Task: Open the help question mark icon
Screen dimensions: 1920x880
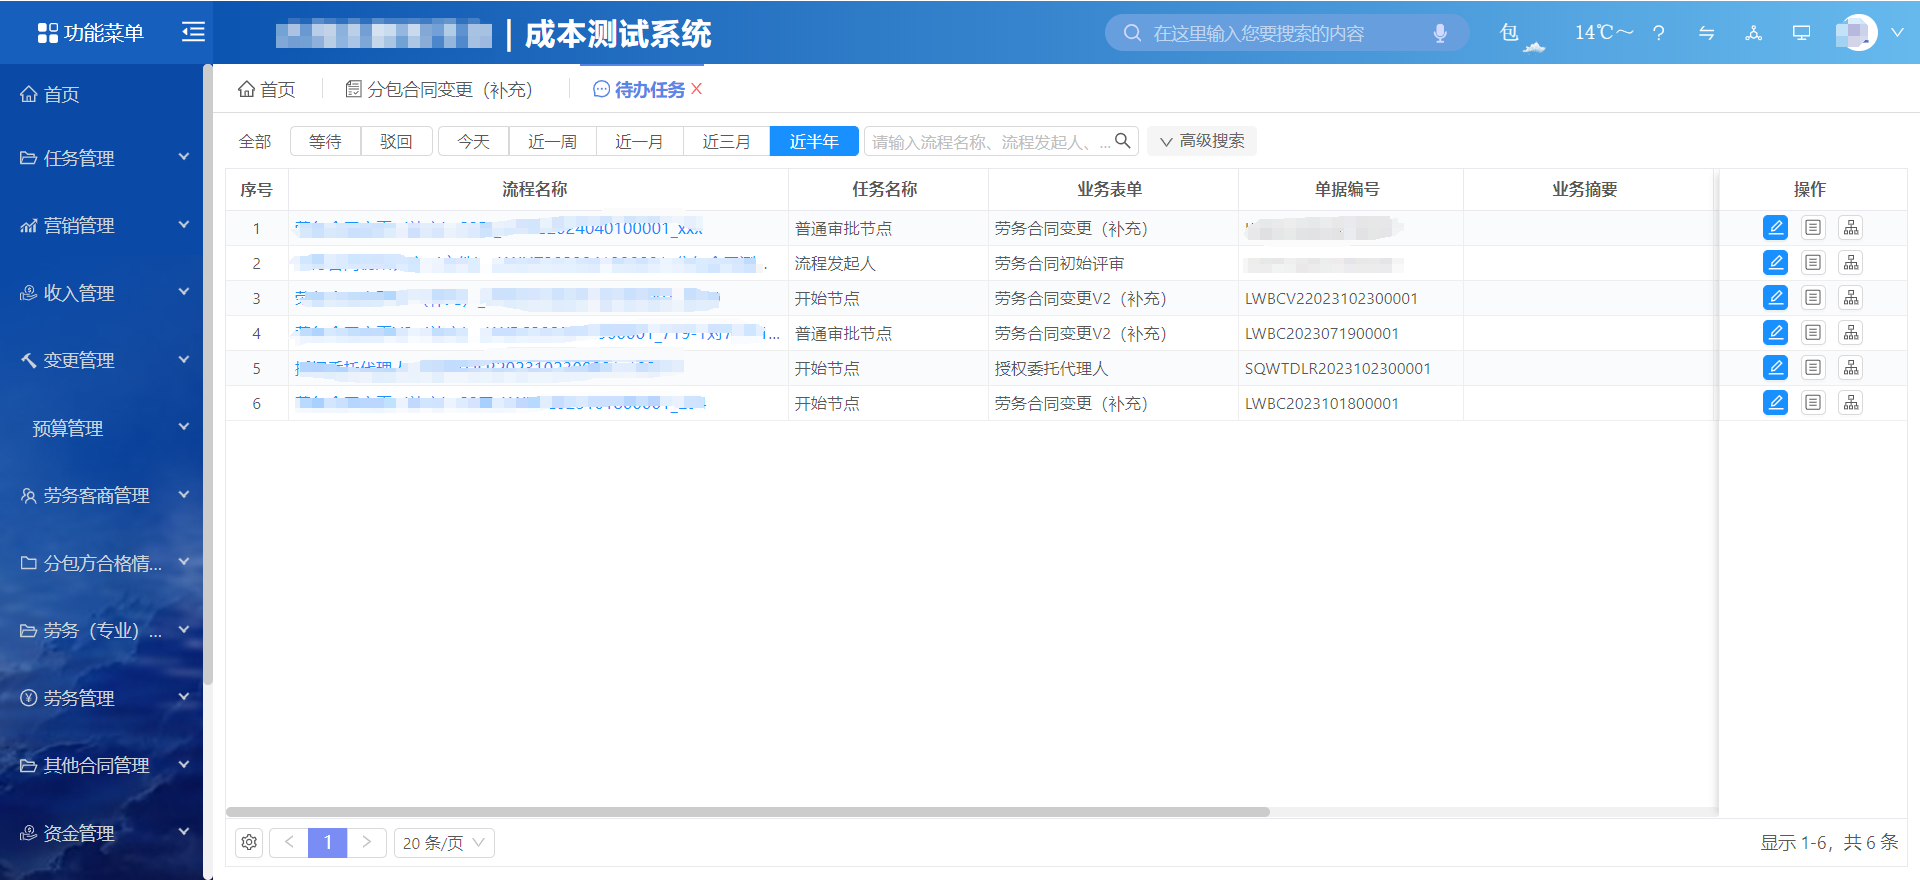Action: 1659,33
